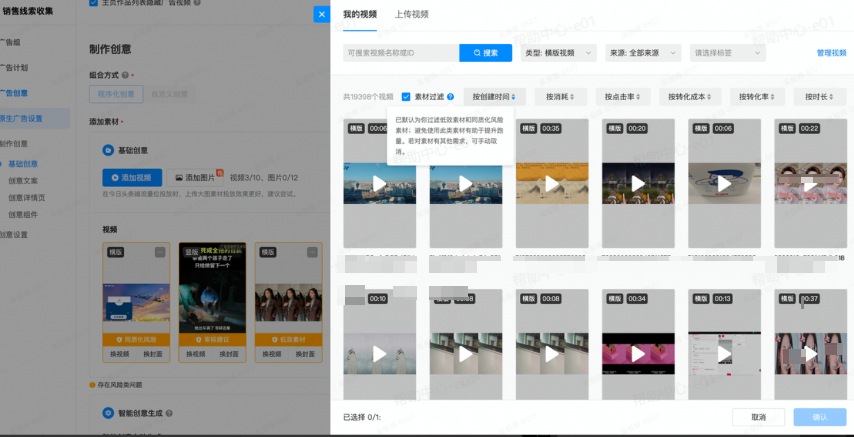
Task: Switch to the 我的视频 tab
Action: (360, 15)
